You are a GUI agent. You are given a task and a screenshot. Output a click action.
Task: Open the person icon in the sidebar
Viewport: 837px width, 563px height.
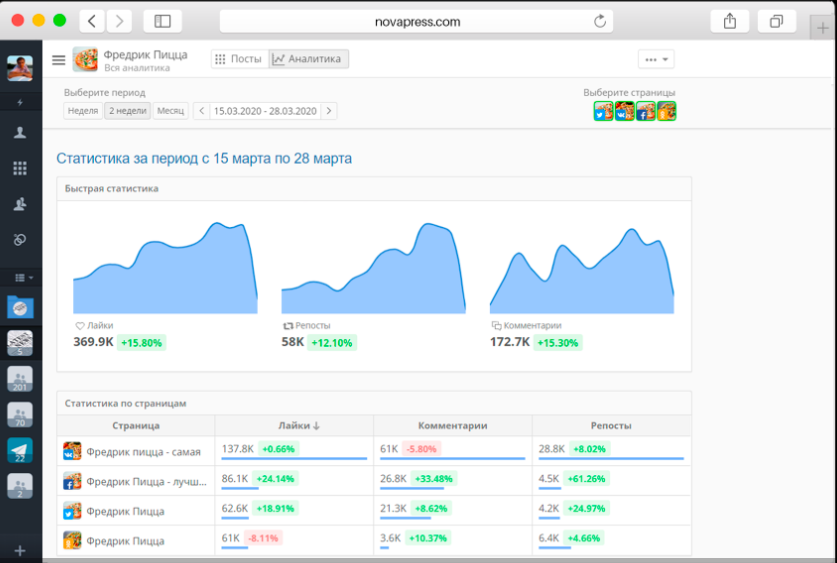(20, 132)
